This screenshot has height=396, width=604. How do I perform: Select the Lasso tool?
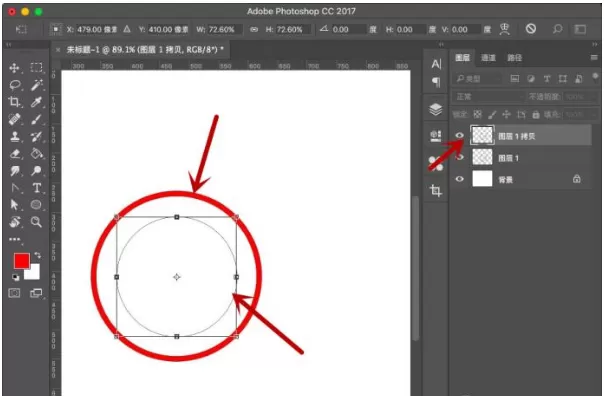pyautogui.click(x=15, y=84)
